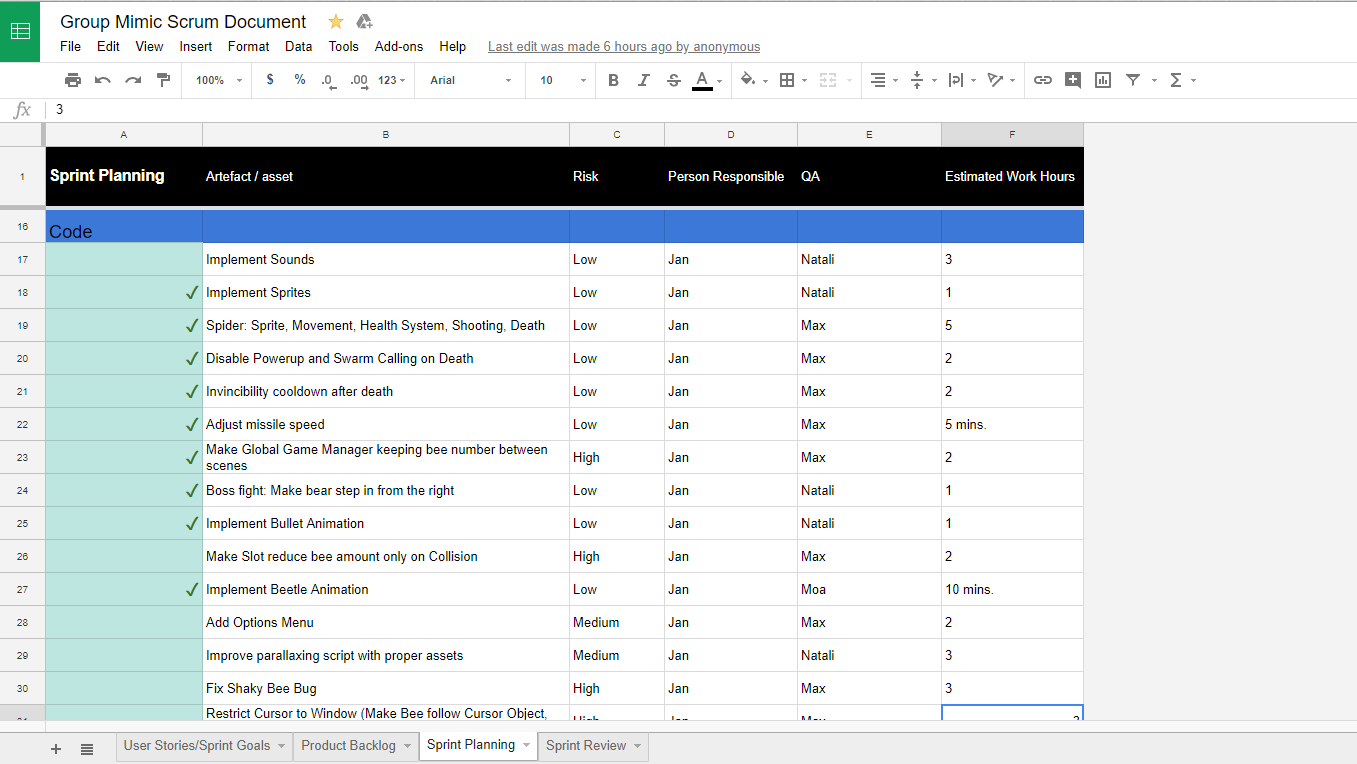The image size is (1357, 764).
Task: Select row 17 header
Action: click(x=22, y=259)
